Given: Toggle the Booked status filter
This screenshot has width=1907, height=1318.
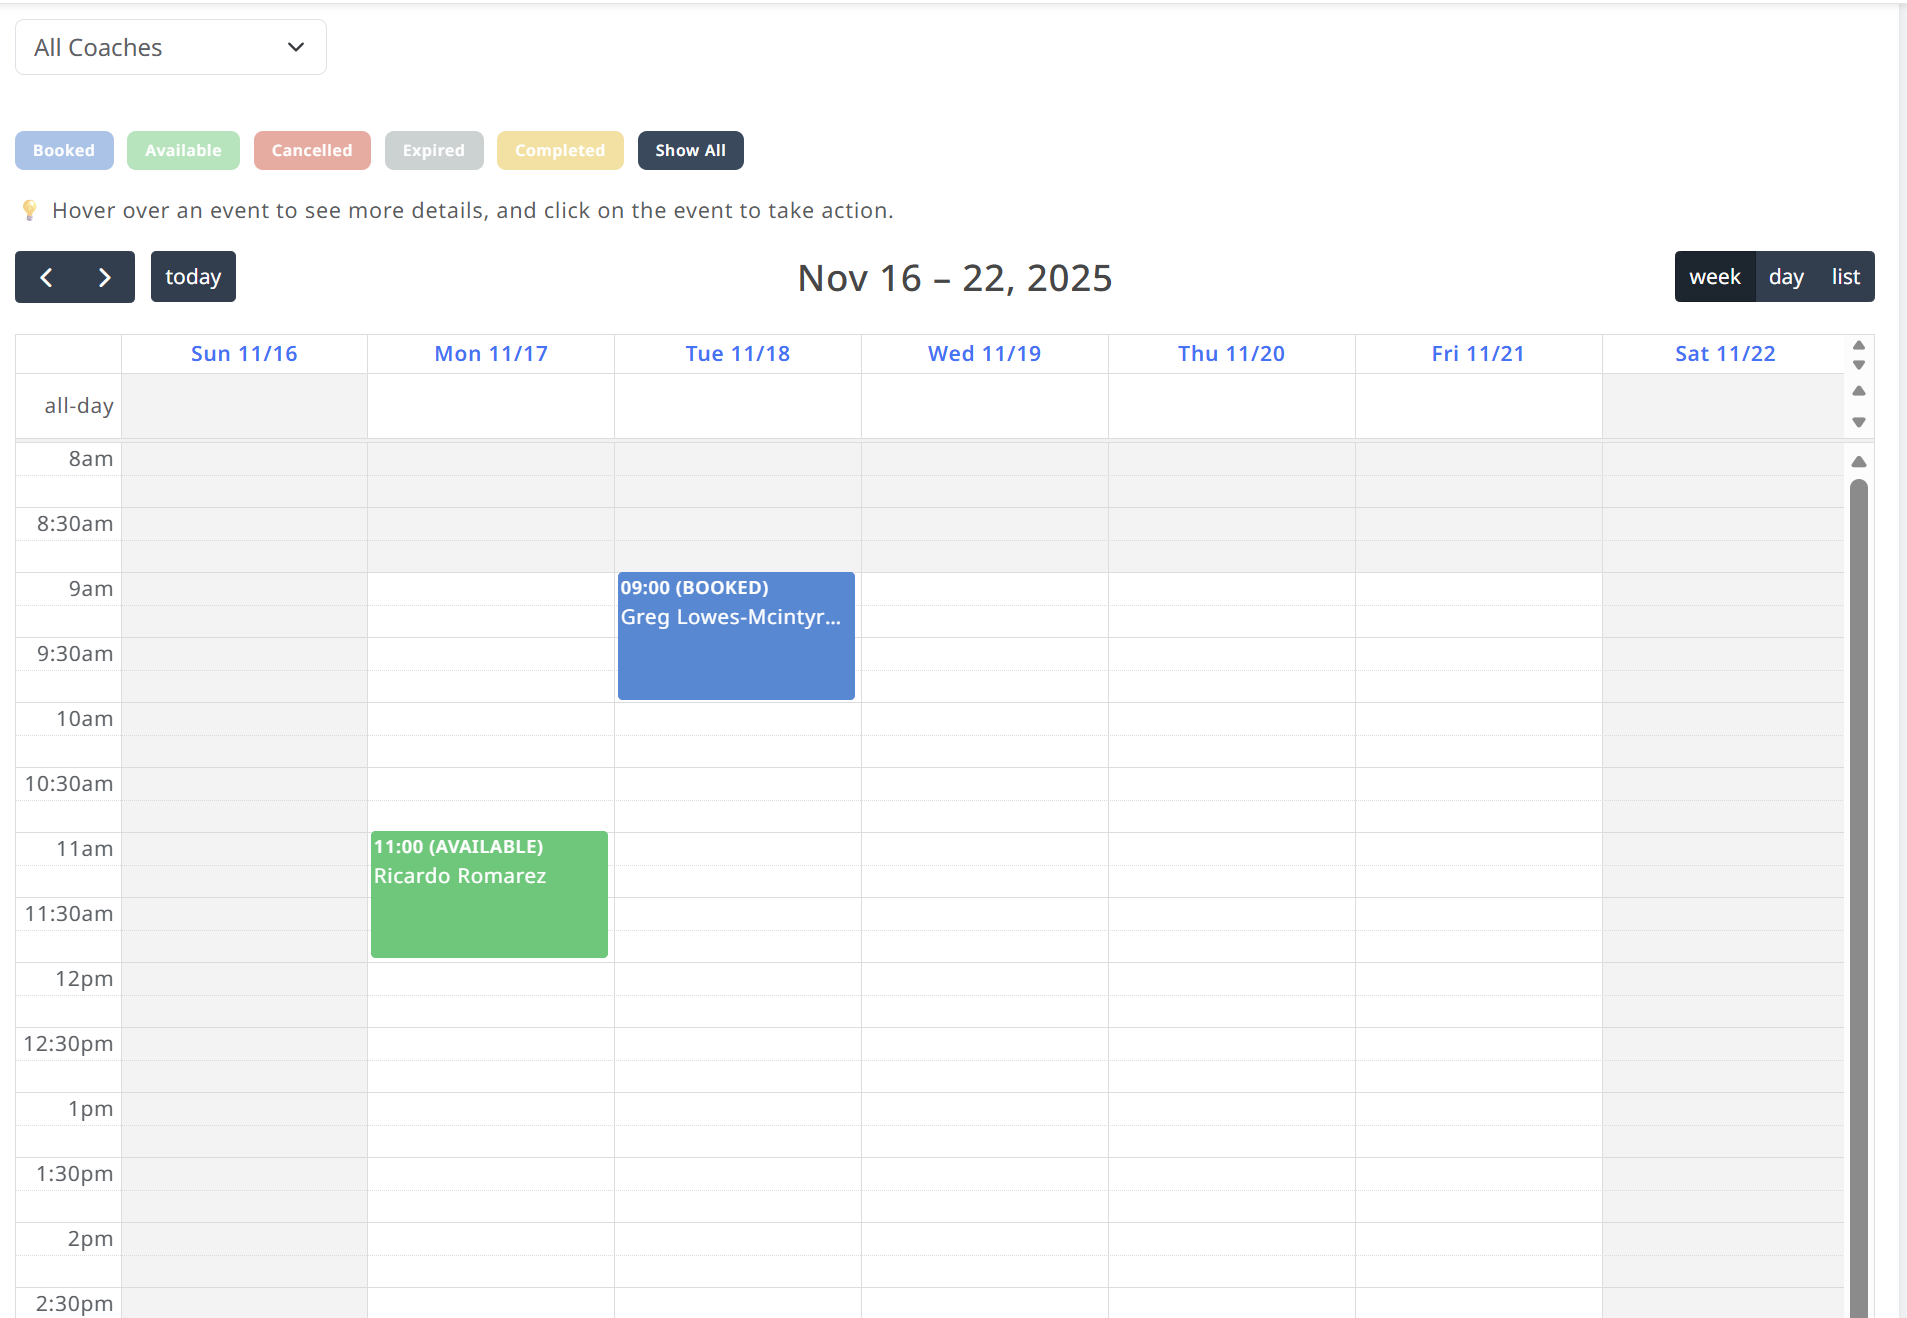Looking at the screenshot, I should tap(64, 151).
